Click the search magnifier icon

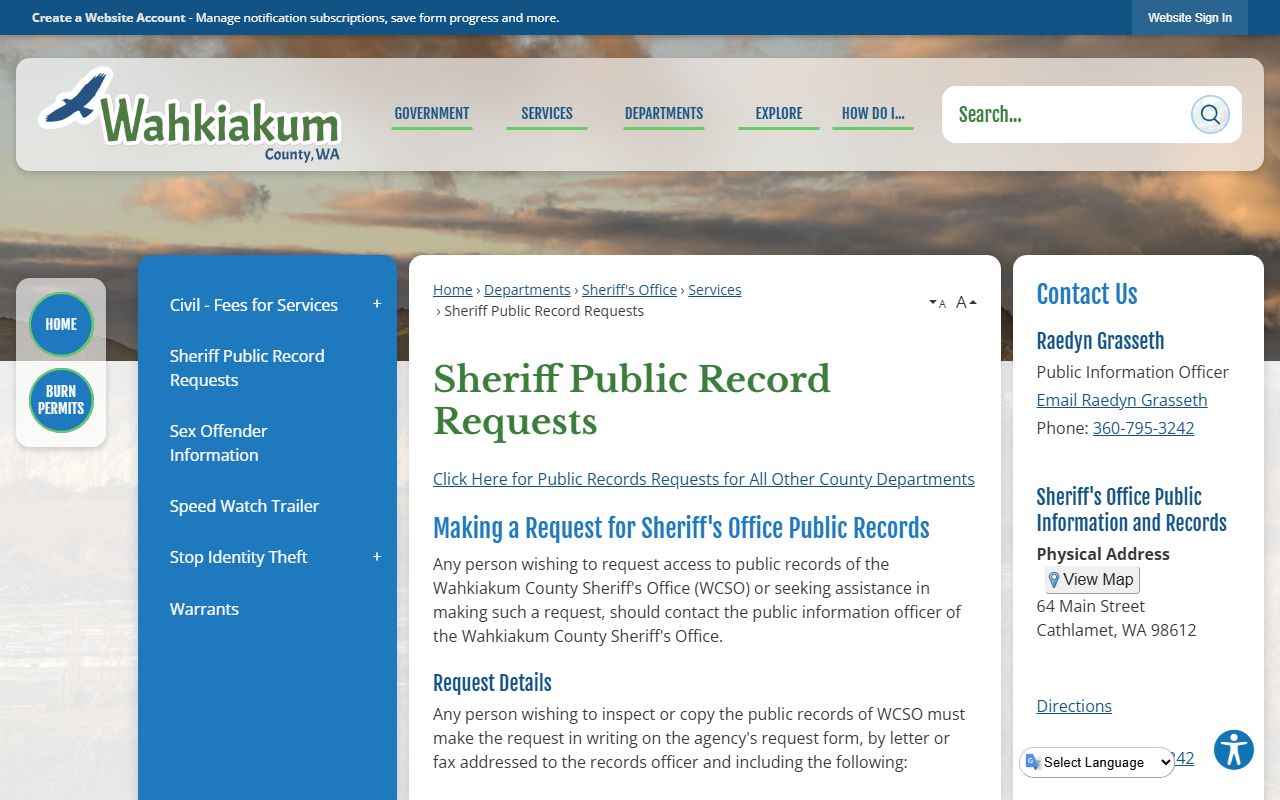1210,114
